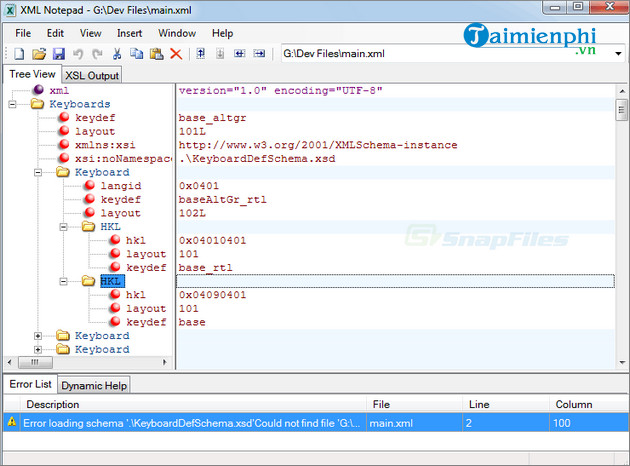Click the Open file toolbar icon
Viewport: 630px width, 466px height.
[x=39, y=53]
